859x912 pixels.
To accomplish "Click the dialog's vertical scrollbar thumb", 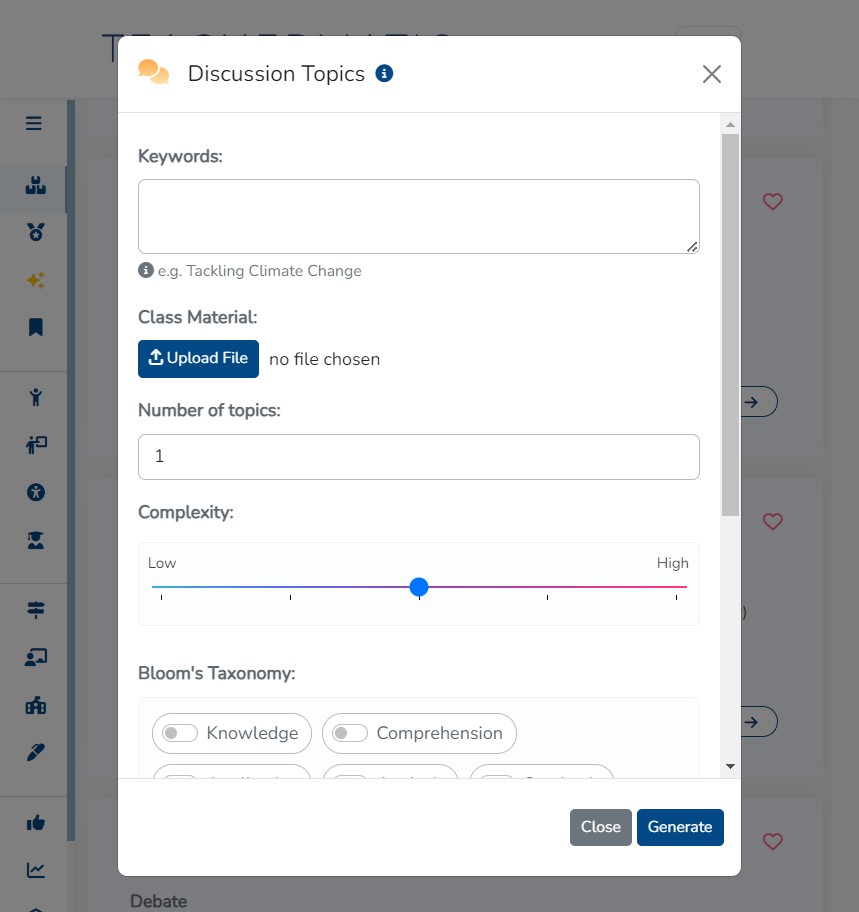I will tap(730, 325).
